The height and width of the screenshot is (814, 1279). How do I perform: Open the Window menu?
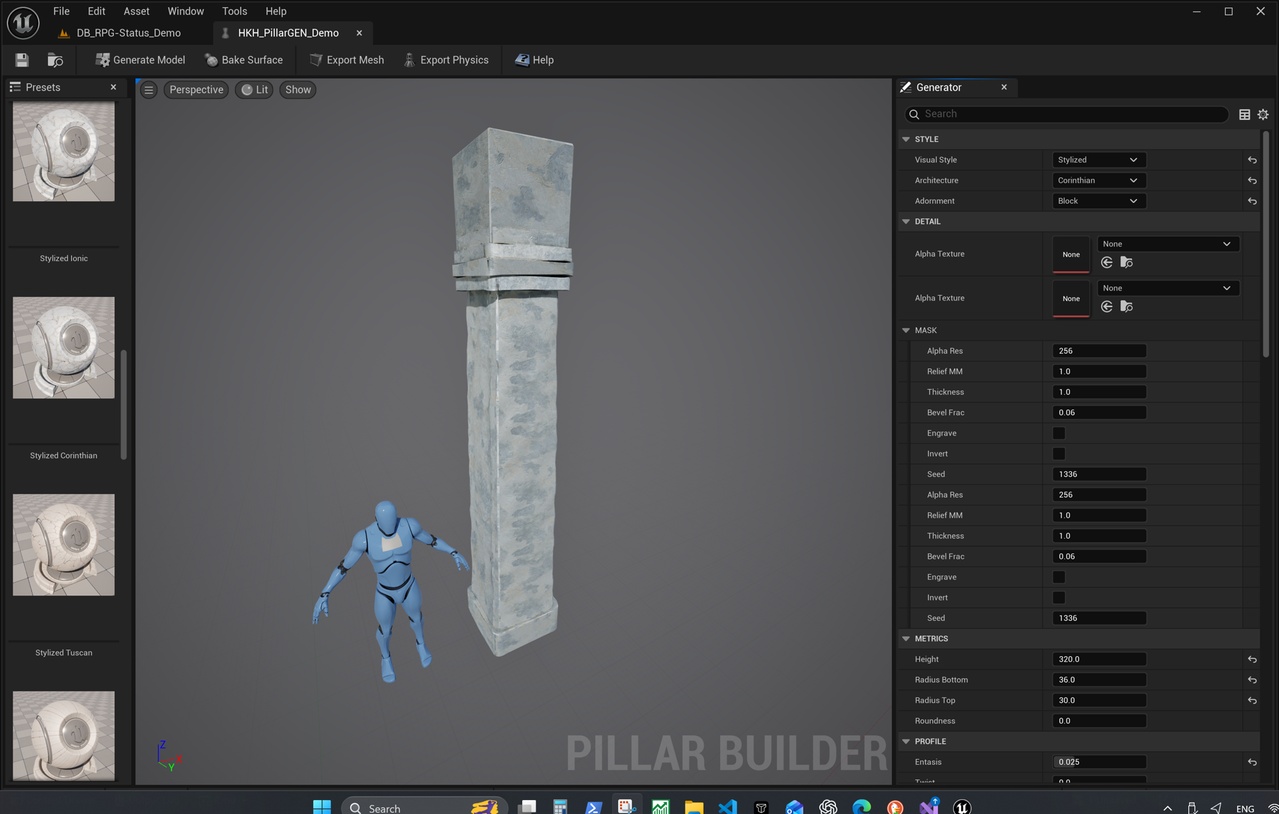(x=185, y=11)
